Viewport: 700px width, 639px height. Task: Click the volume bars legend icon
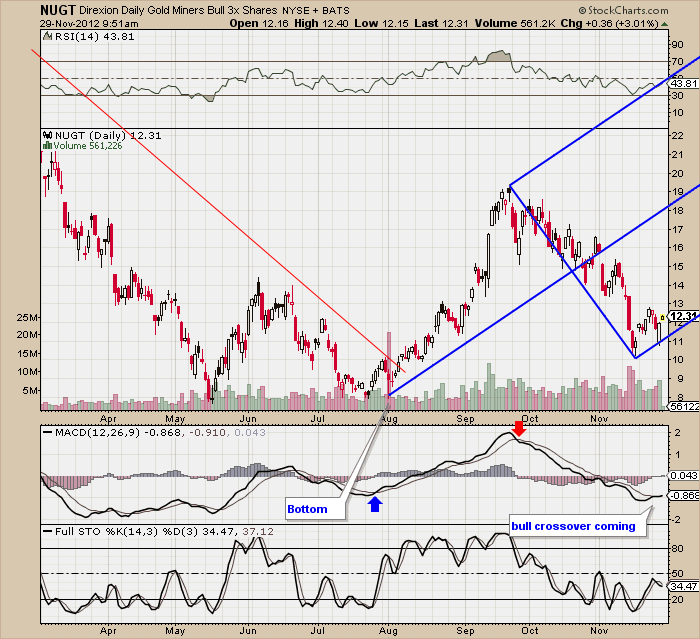click(x=47, y=146)
